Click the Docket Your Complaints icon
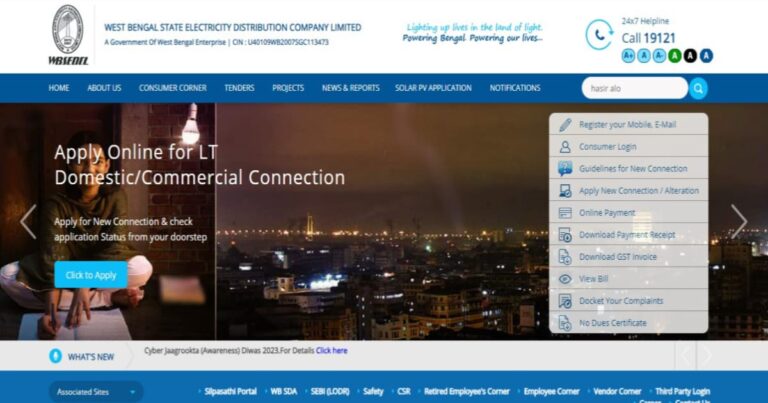This screenshot has height=403, width=768. point(565,301)
